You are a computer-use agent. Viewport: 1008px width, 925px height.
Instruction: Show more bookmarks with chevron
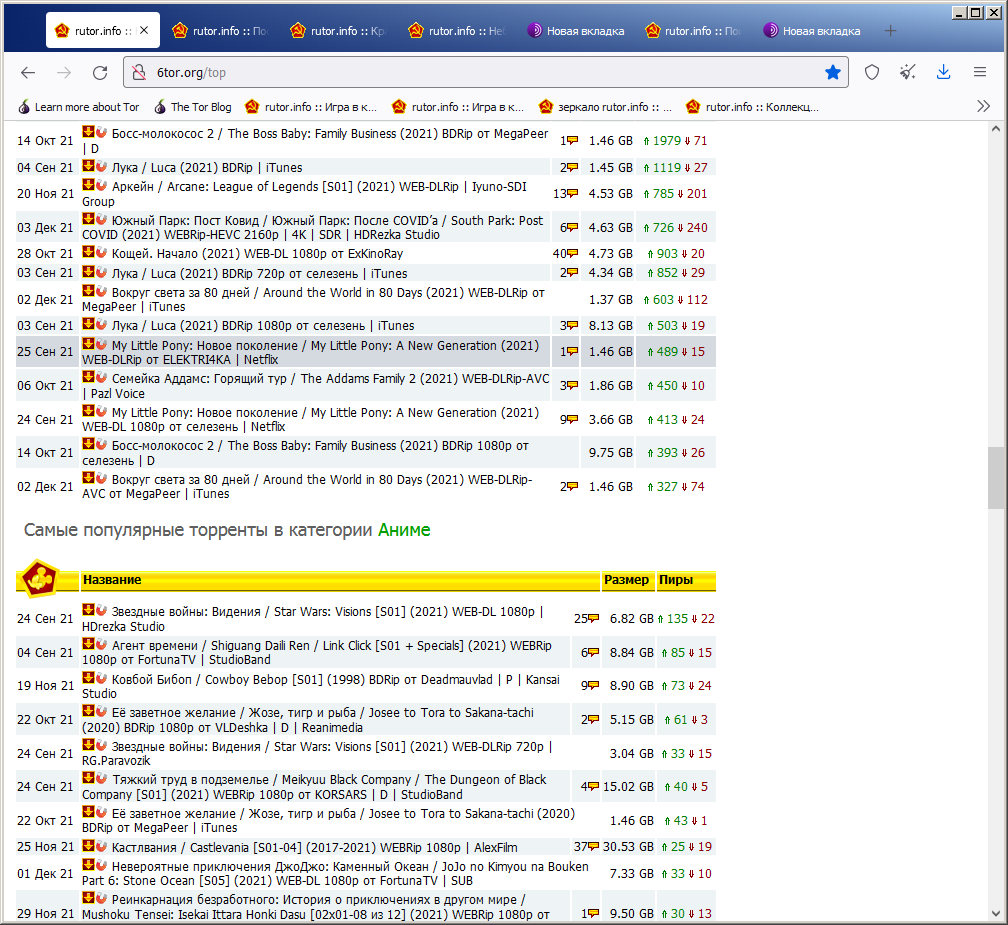[x=983, y=107]
